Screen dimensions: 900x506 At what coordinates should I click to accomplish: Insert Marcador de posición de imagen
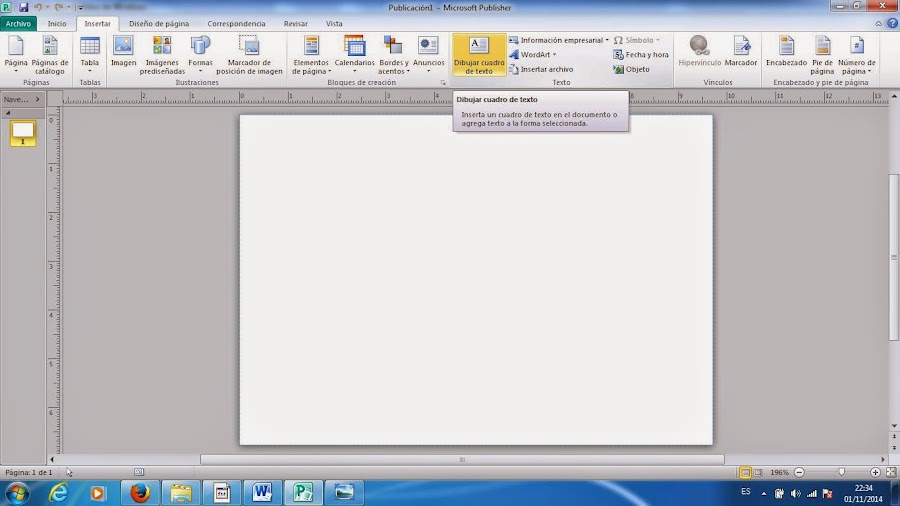[x=249, y=54]
